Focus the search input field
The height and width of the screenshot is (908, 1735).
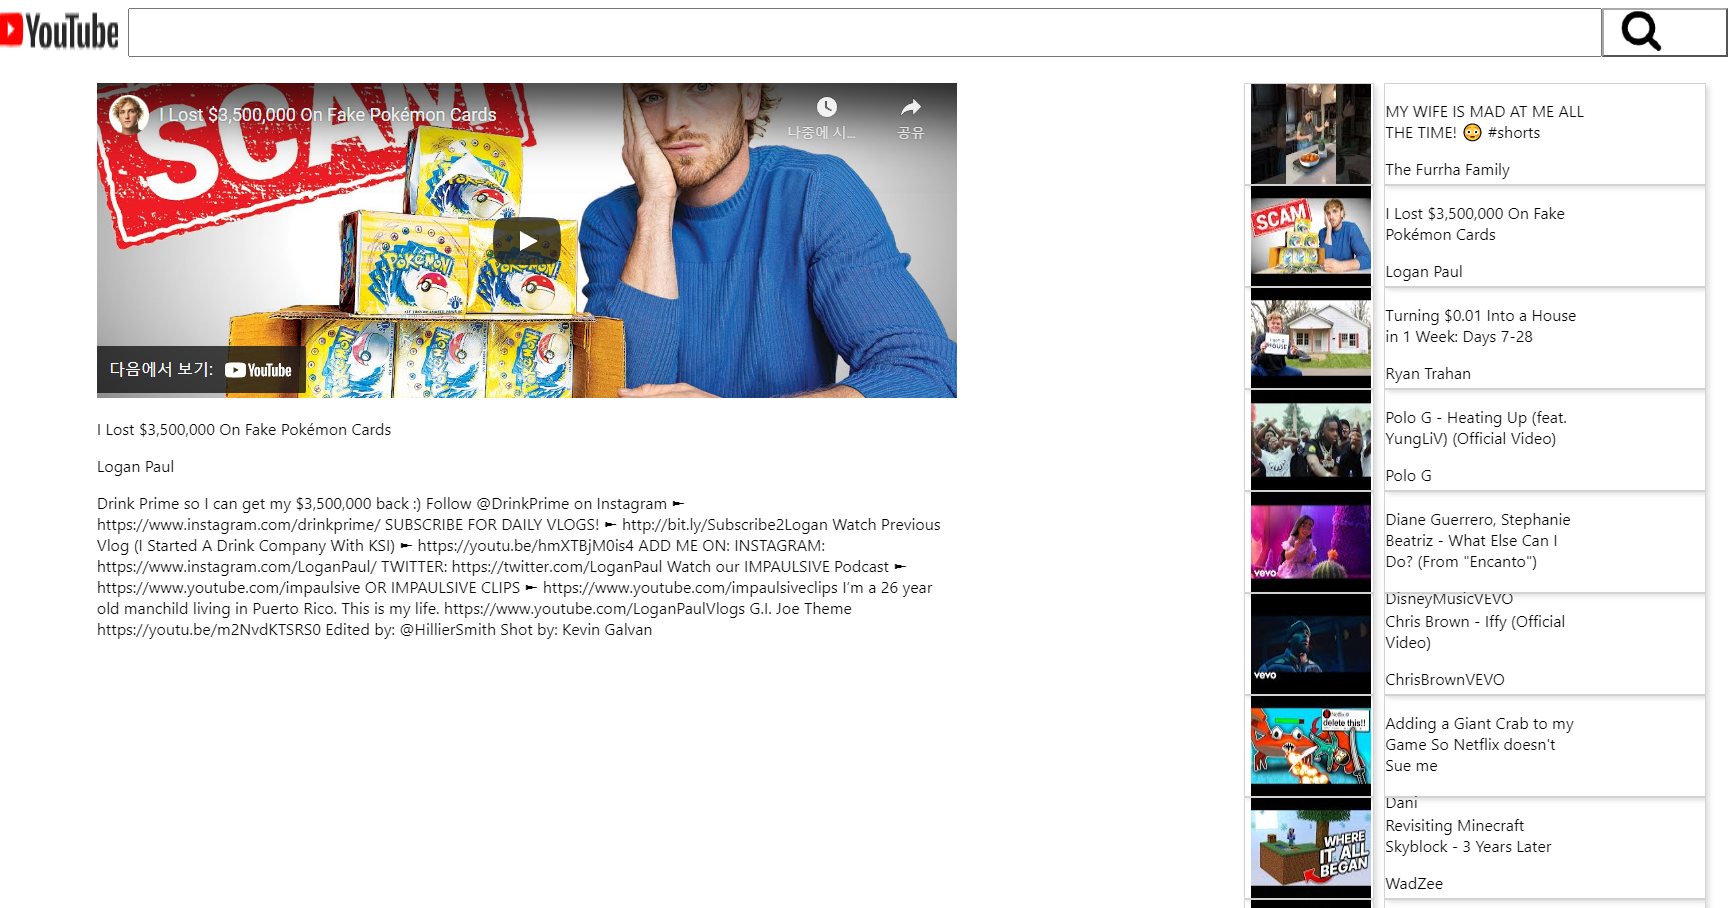[865, 32]
